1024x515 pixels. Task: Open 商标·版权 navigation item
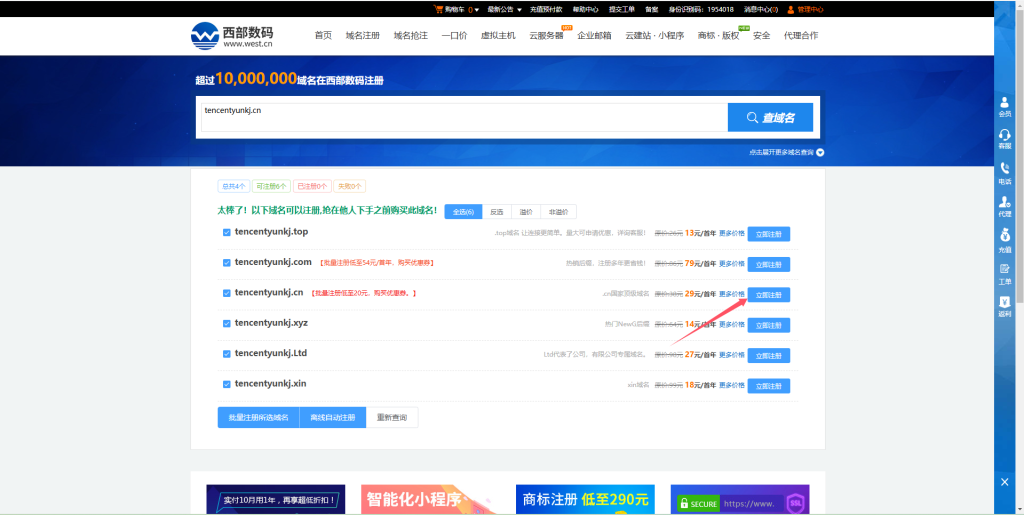[x=718, y=36]
